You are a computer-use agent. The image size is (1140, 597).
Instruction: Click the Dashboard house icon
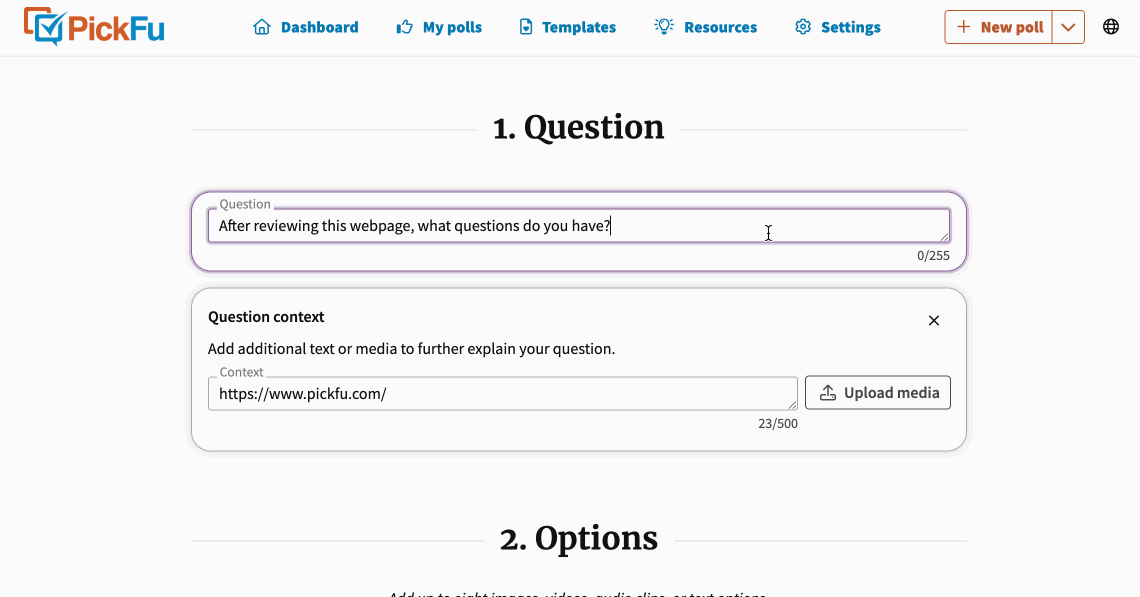click(262, 27)
